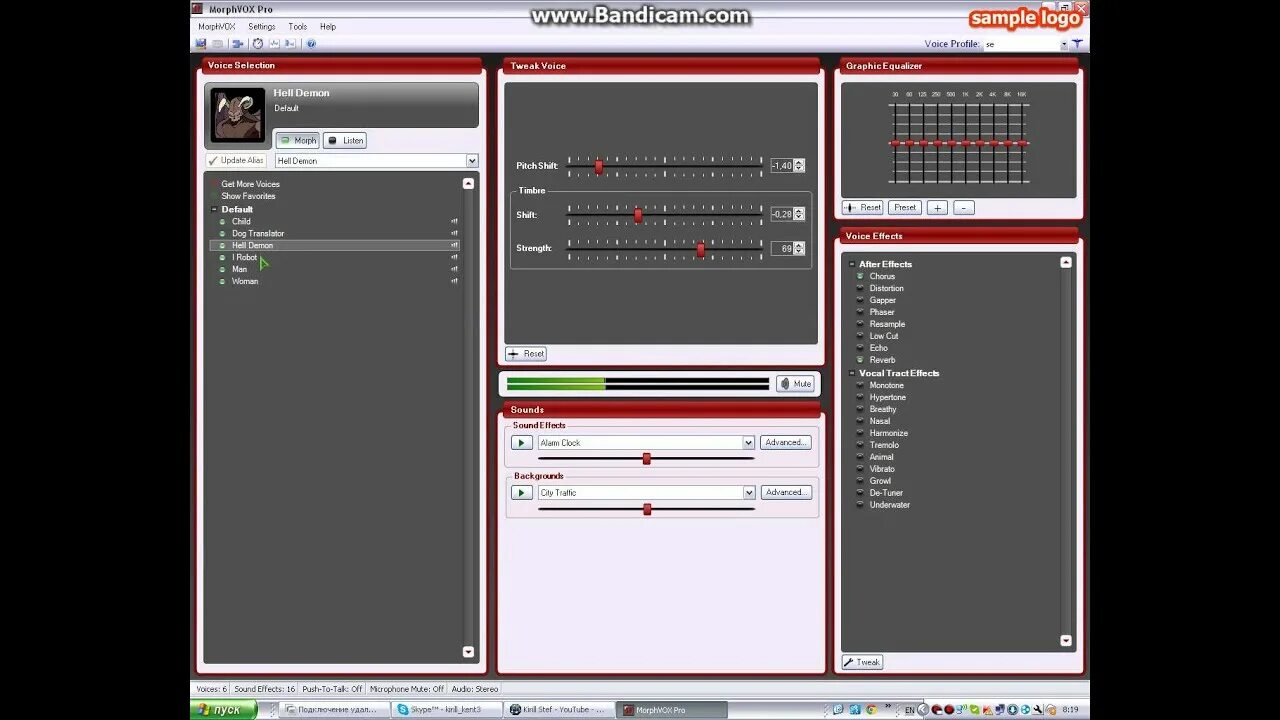1280x720 pixels.
Task: Collapse the After Effects group
Action: (x=852, y=264)
